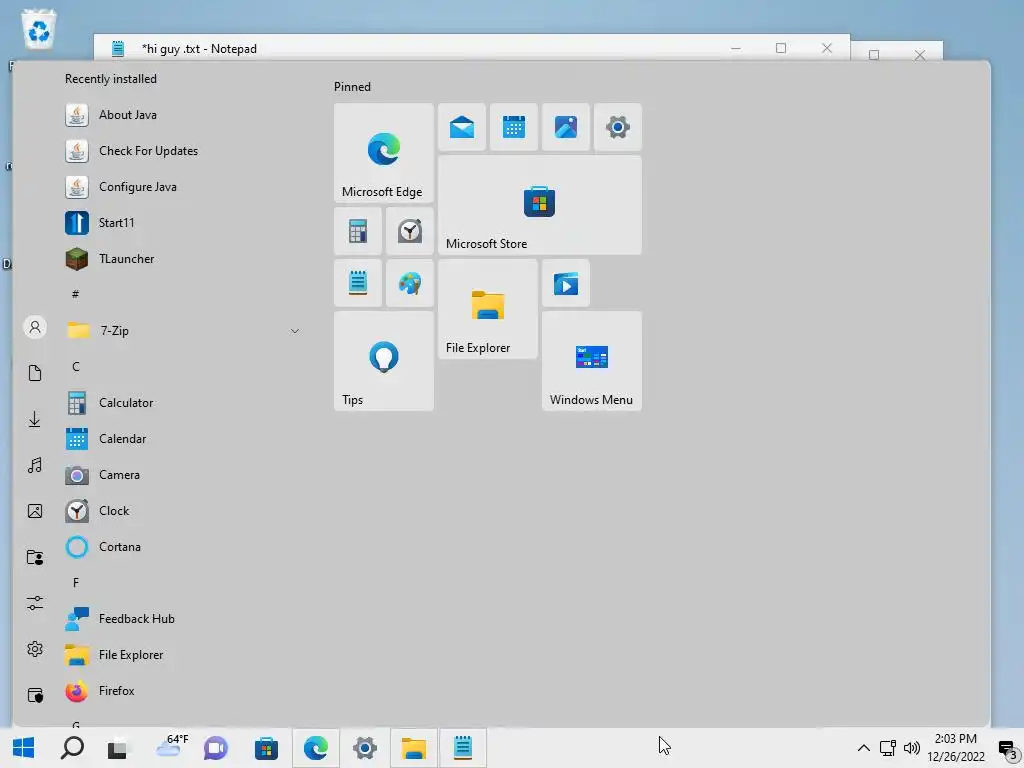Select Check For Updates in app list

click(x=183, y=151)
